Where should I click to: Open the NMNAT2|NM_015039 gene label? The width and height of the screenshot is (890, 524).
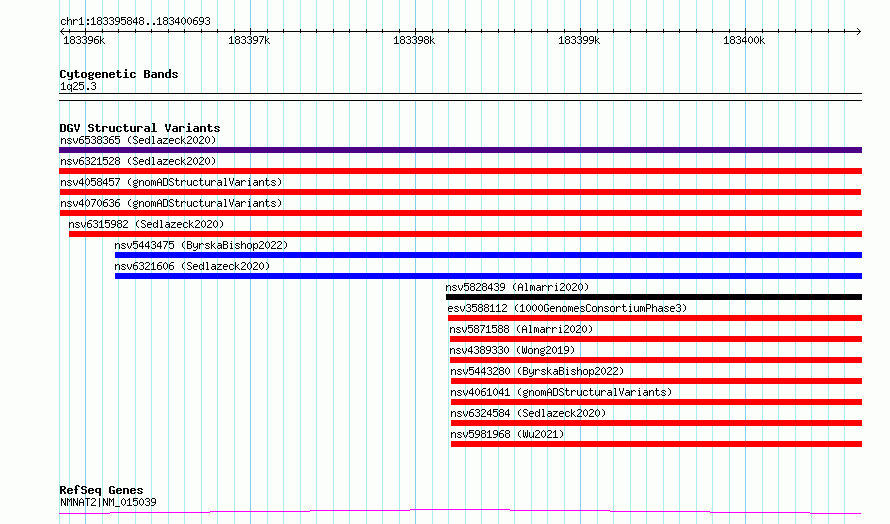click(x=108, y=502)
